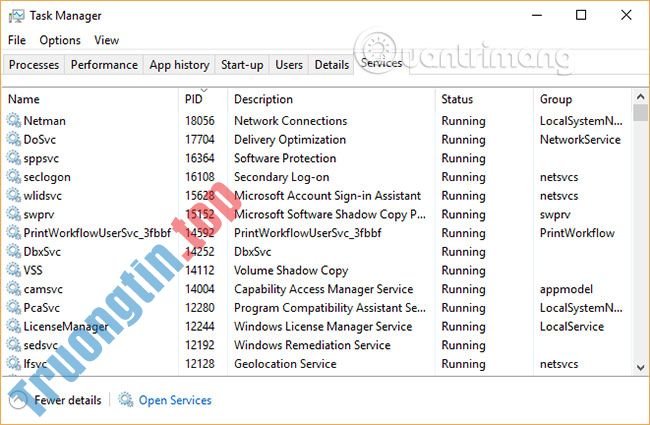Click the Open Services link
This screenshot has height=425, width=650.
point(175,400)
